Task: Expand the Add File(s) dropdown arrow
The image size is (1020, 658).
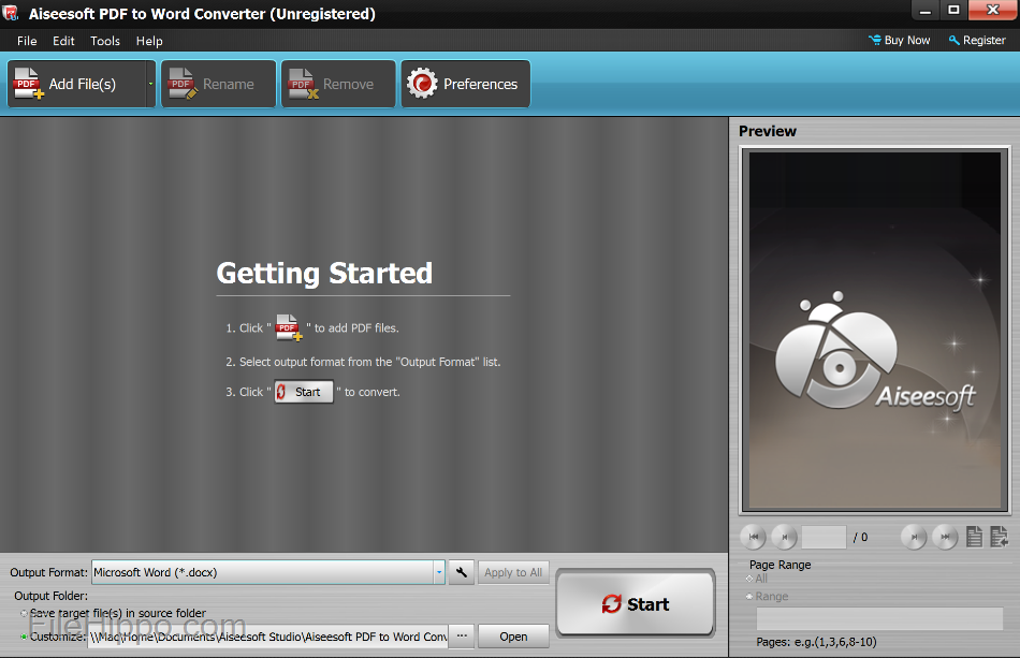Action: [151, 84]
